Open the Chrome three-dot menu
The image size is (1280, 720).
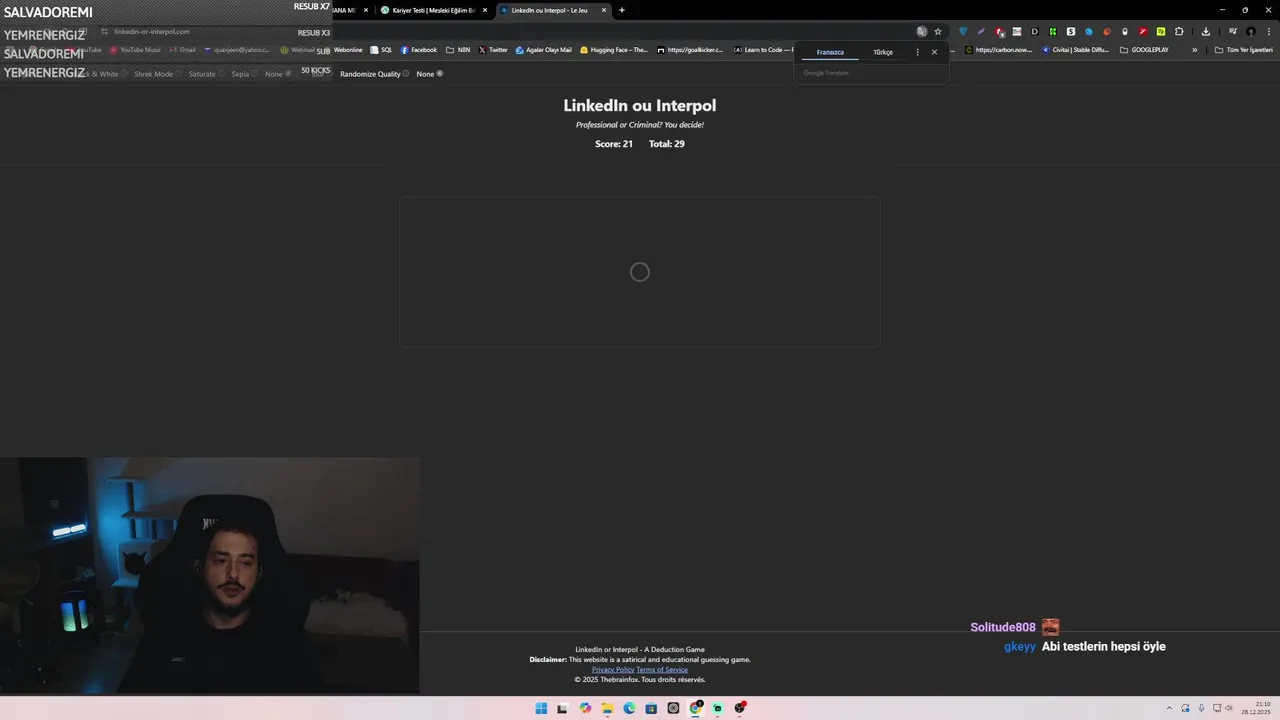click(1268, 31)
